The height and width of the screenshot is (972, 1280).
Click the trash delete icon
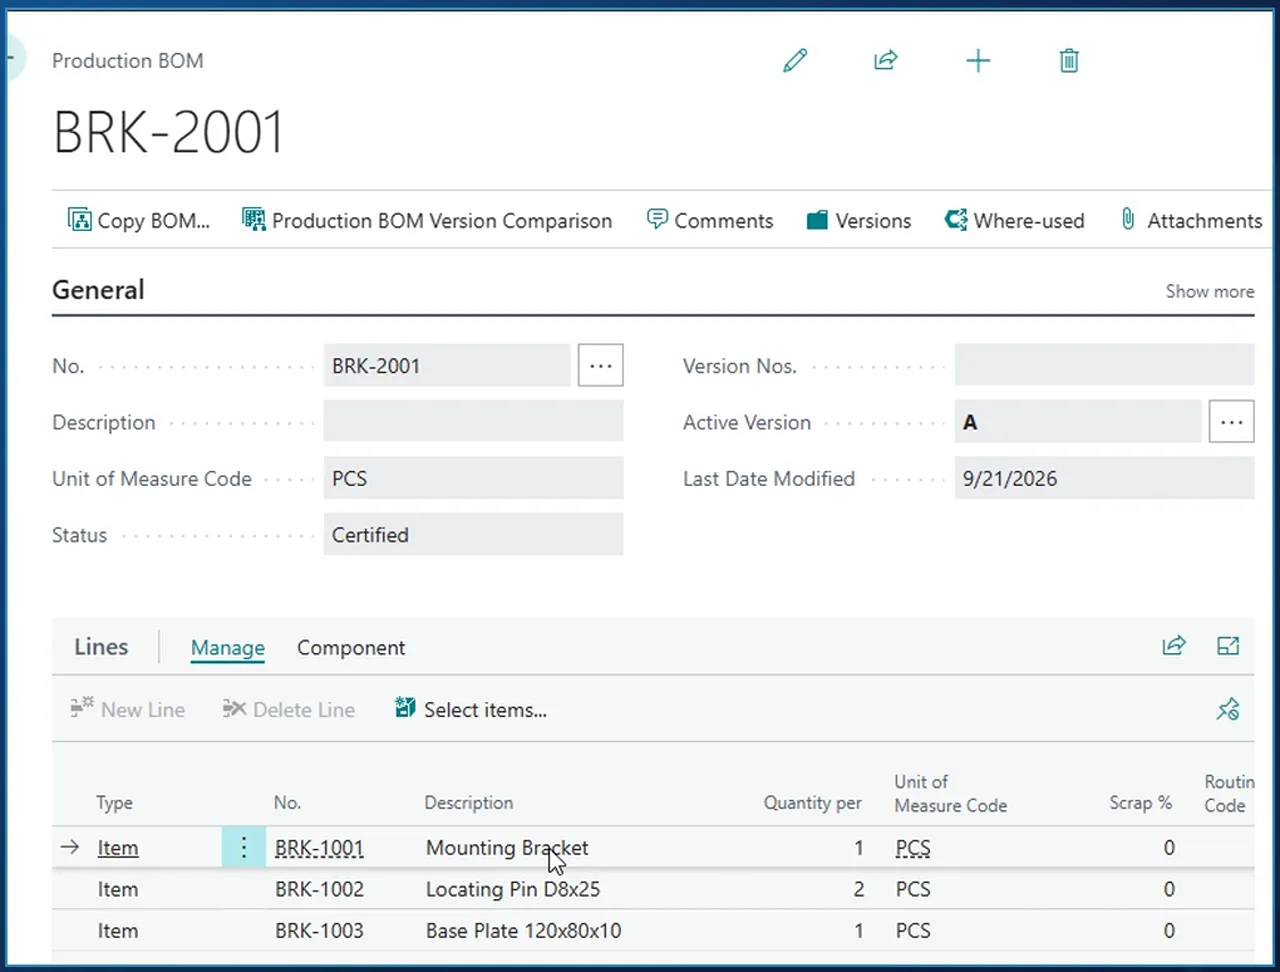coord(1069,61)
